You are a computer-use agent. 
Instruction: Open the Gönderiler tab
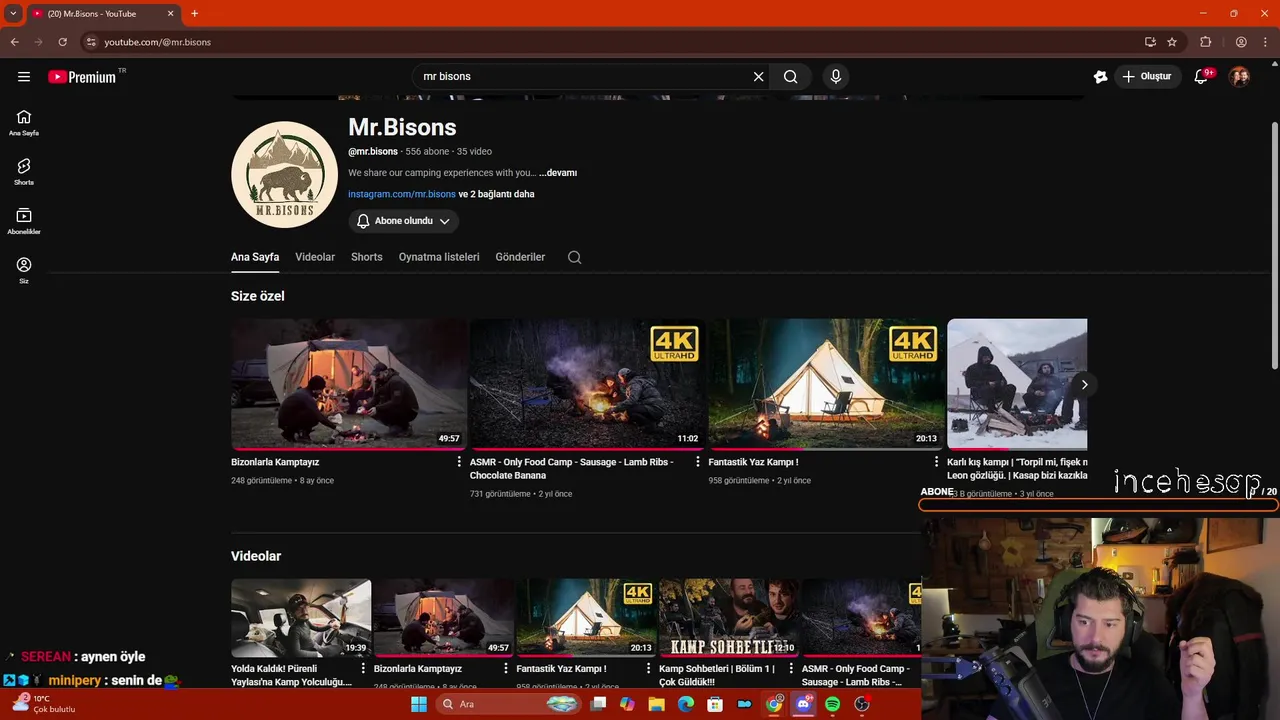[520, 257]
